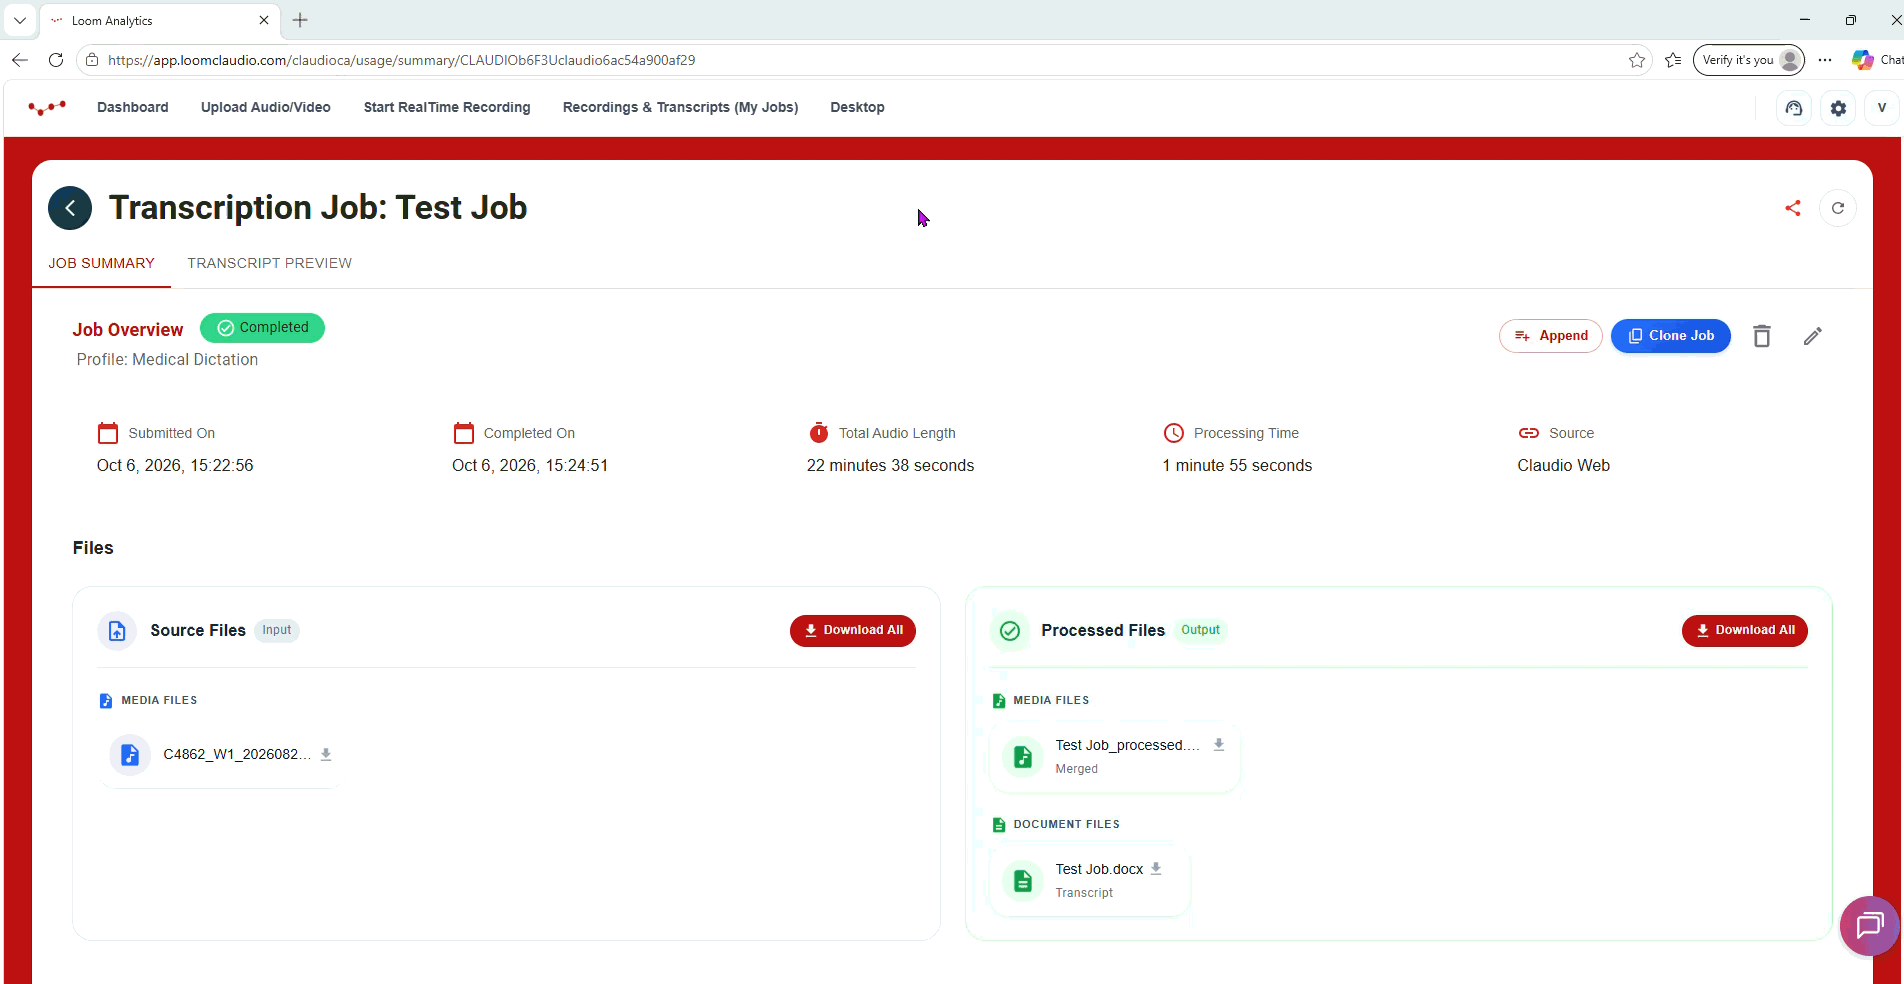Click the Claudio Web source value

[x=1564, y=466]
